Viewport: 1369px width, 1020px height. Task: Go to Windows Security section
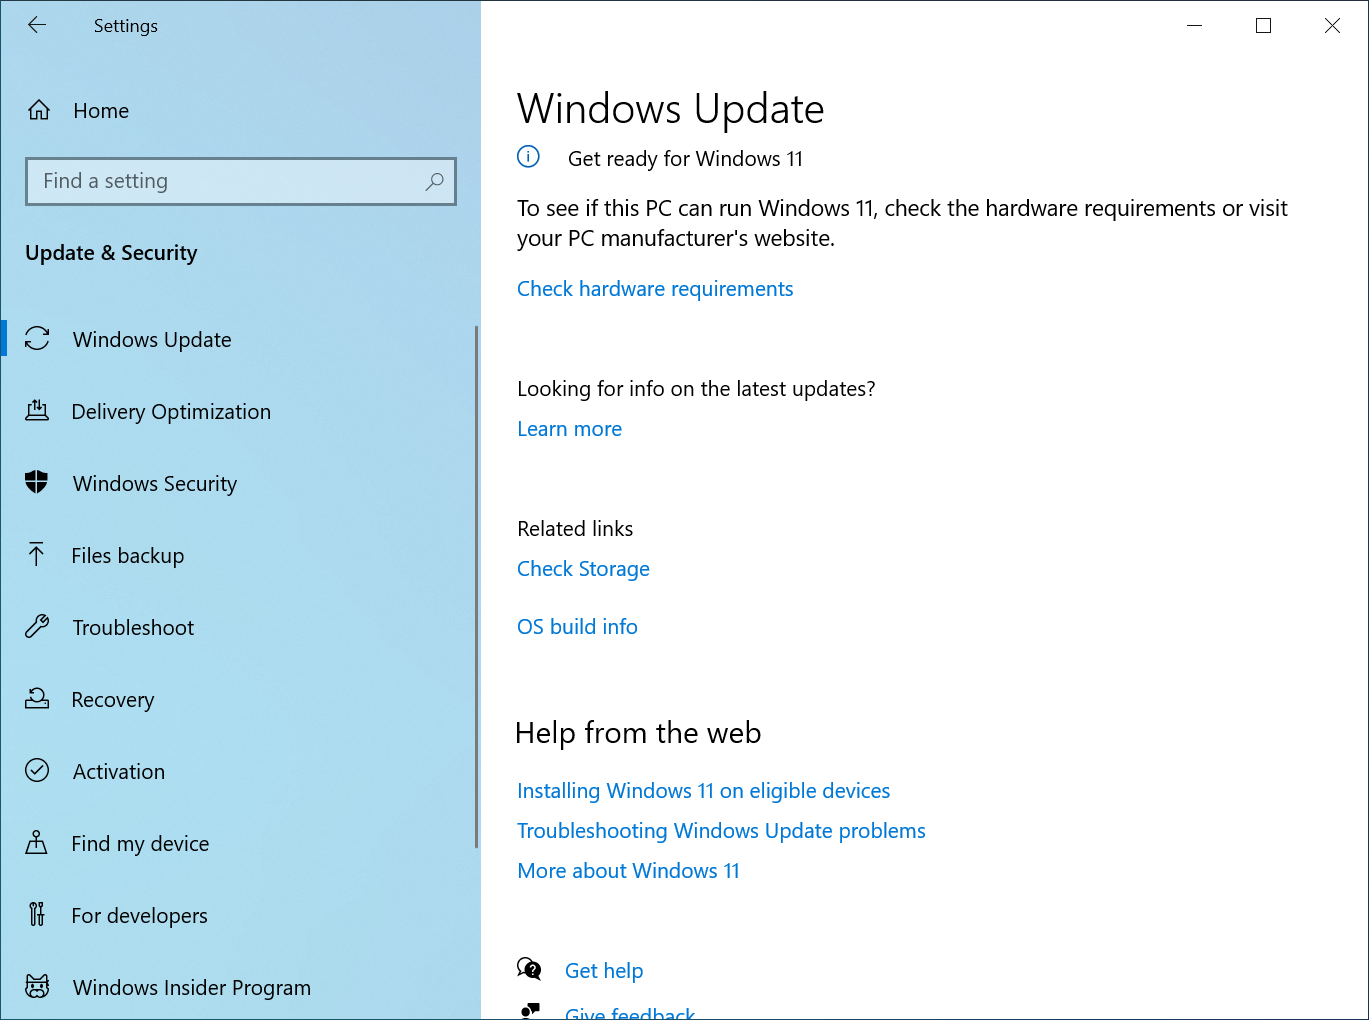240,483
